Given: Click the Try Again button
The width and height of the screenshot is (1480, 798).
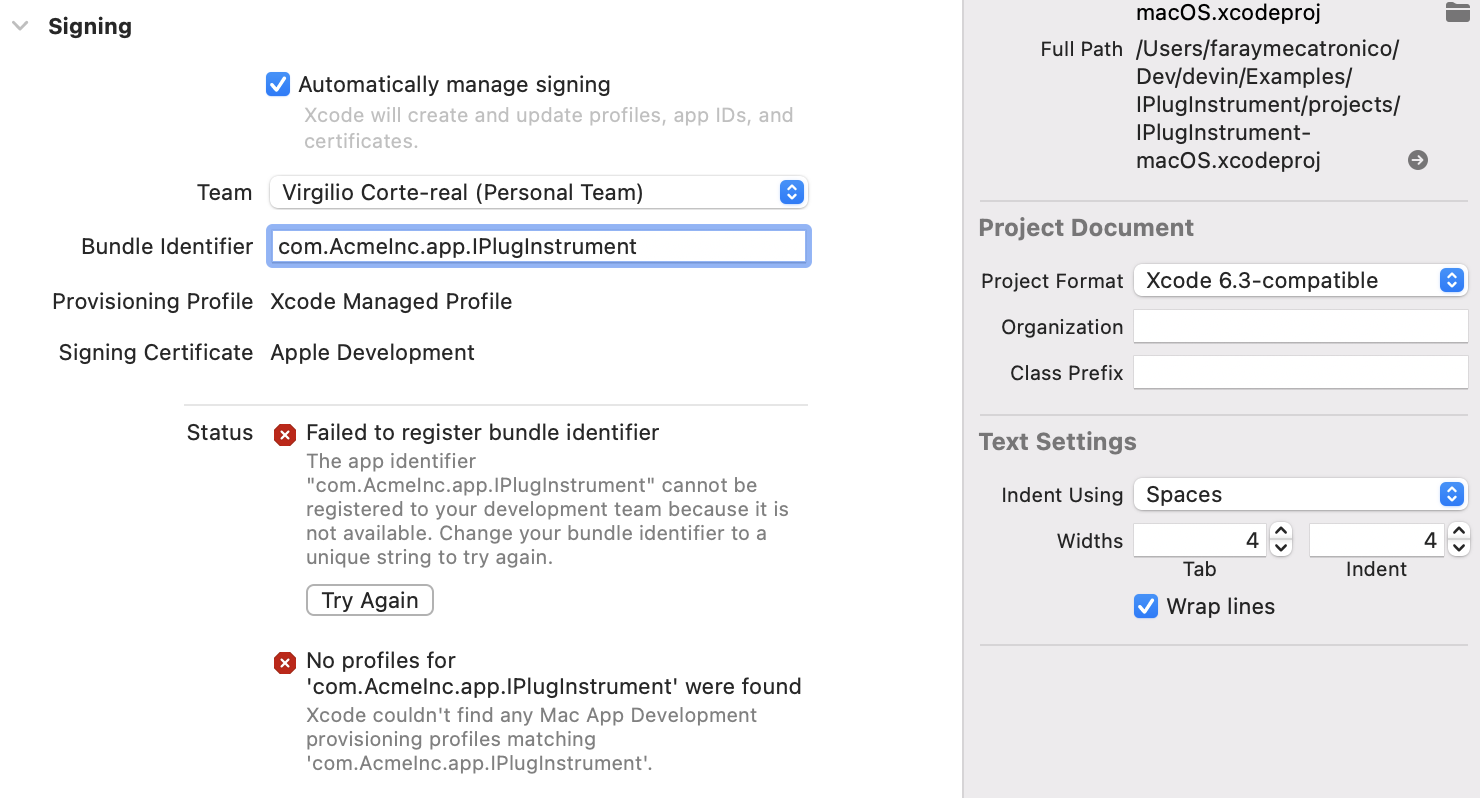Looking at the screenshot, I should point(369,600).
